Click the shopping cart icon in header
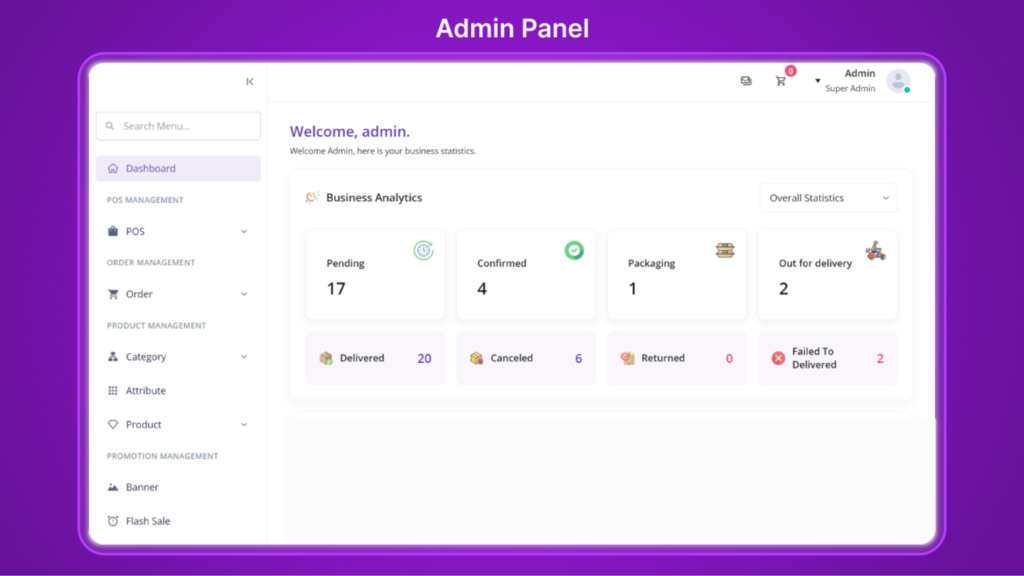The image size is (1024, 576). [781, 81]
